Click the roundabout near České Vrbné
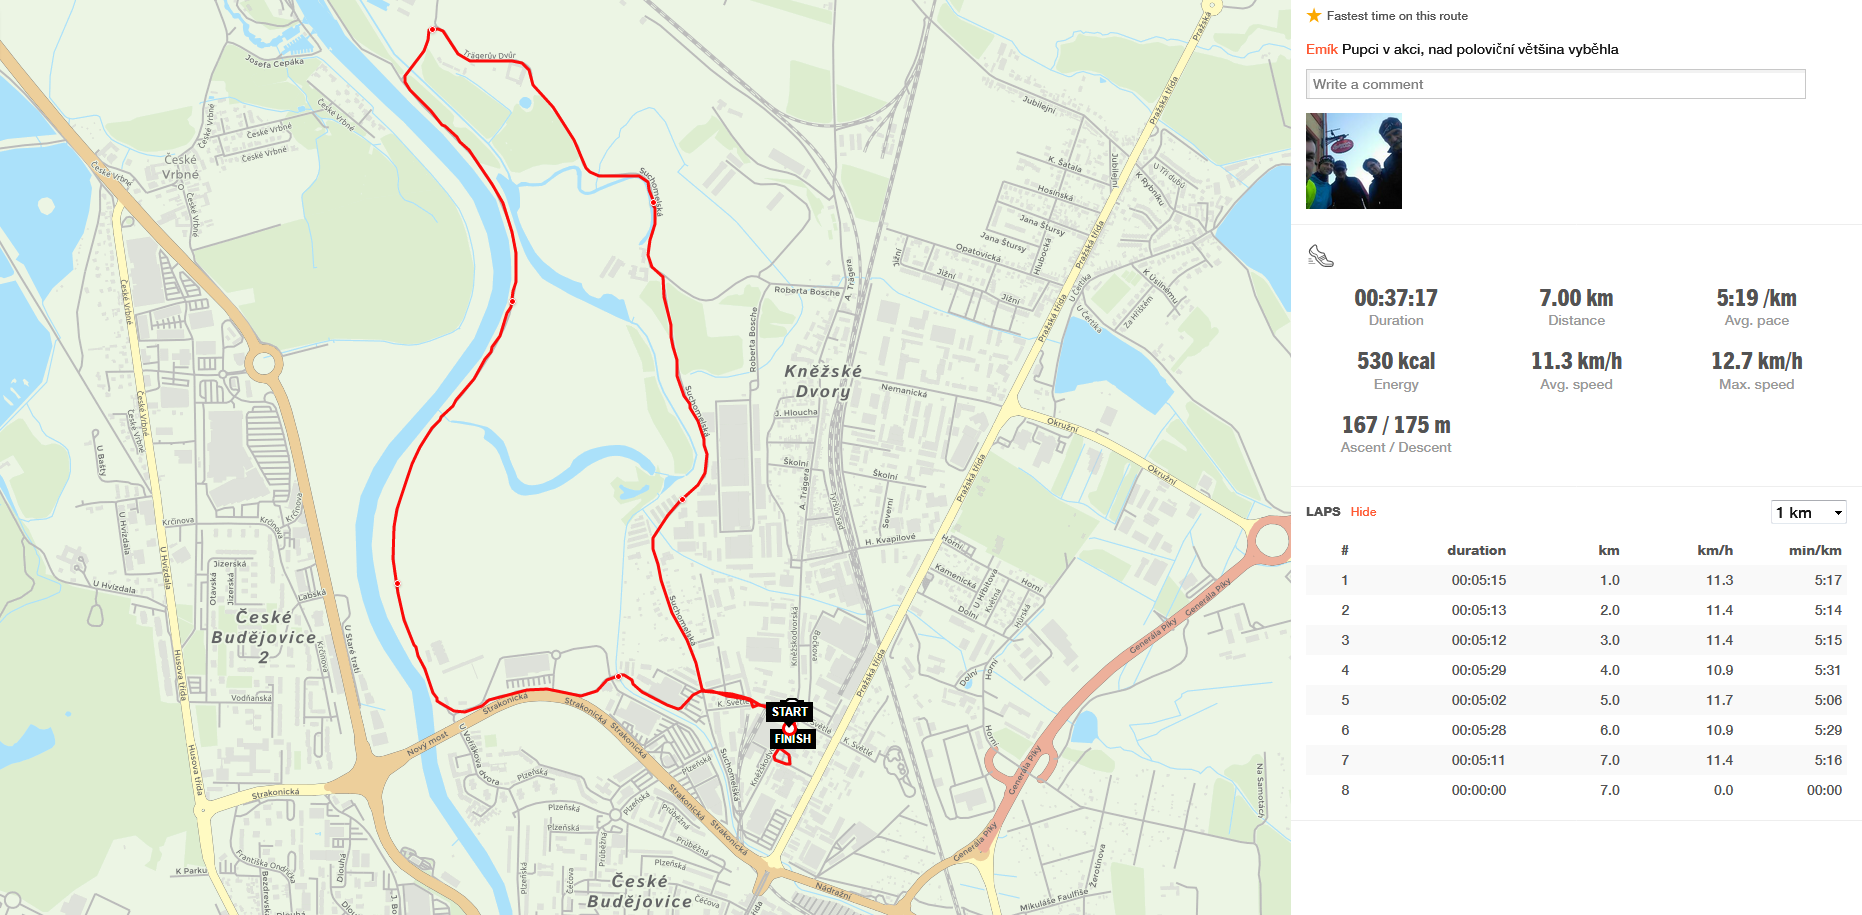 point(265,363)
